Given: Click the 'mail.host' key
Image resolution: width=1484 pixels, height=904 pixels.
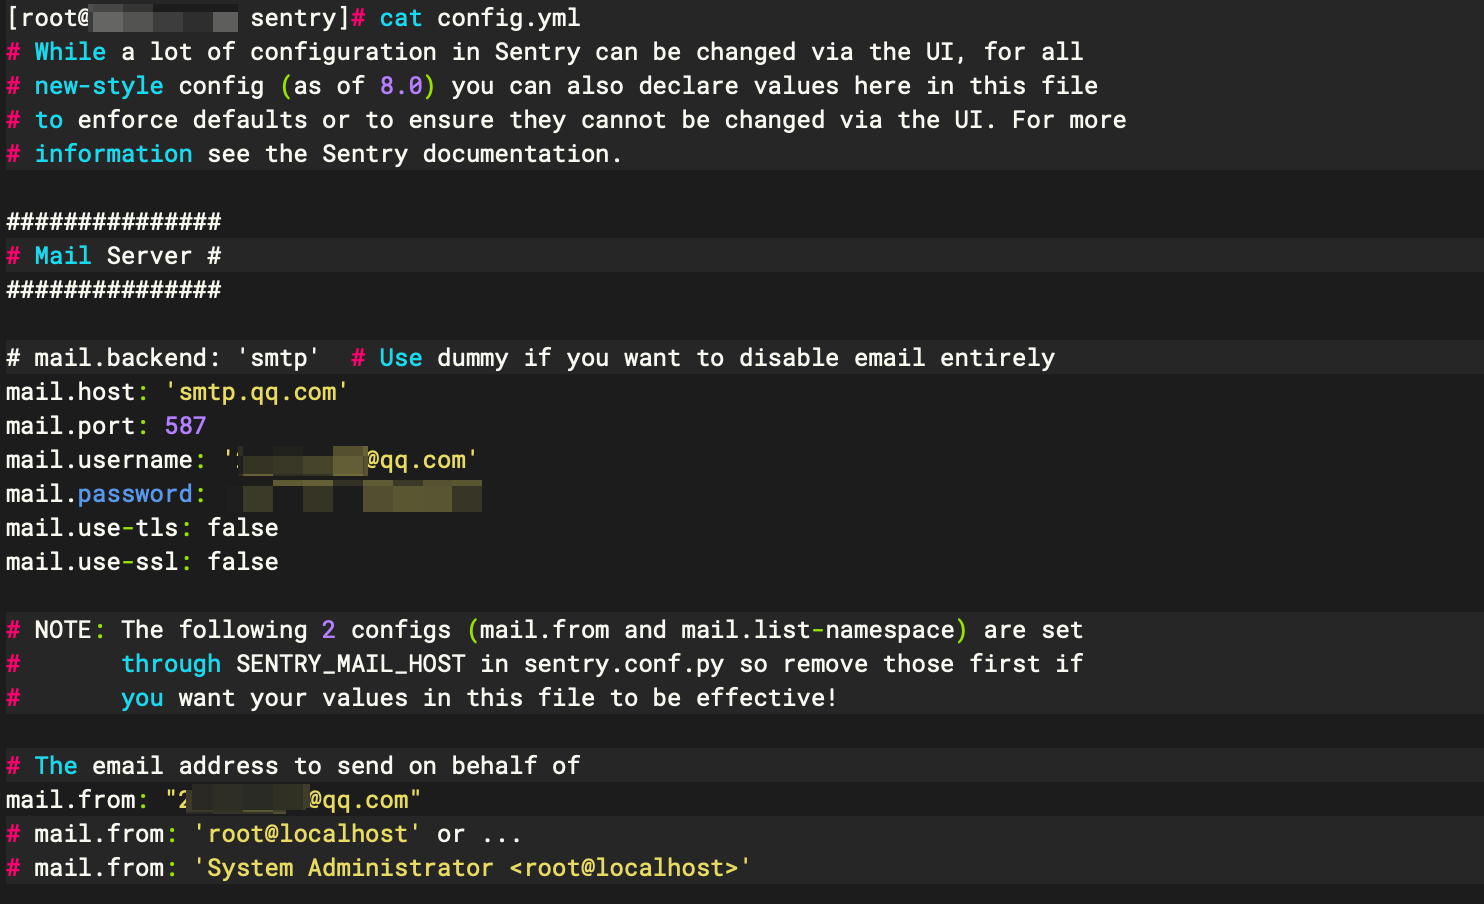Looking at the screenshot, I should [x=70, y=392].
